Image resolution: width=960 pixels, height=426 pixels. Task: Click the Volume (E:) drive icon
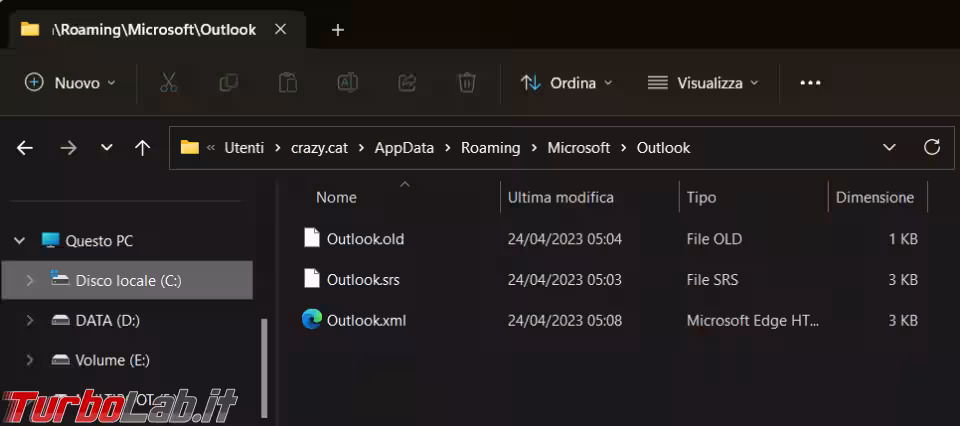(x=60, y=360)
